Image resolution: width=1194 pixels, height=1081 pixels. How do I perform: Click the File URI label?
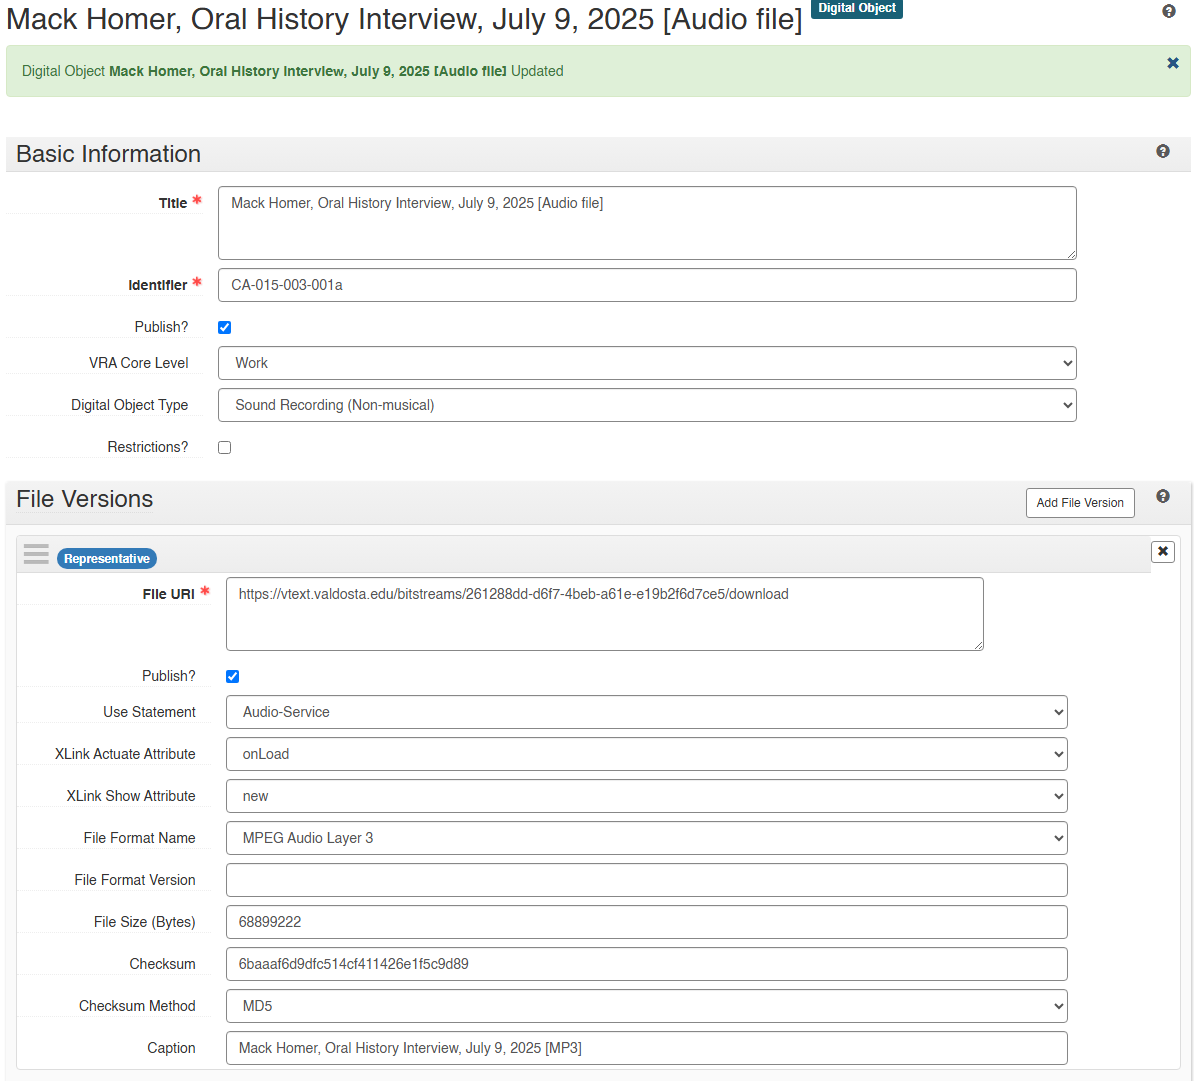coord(168,595)
